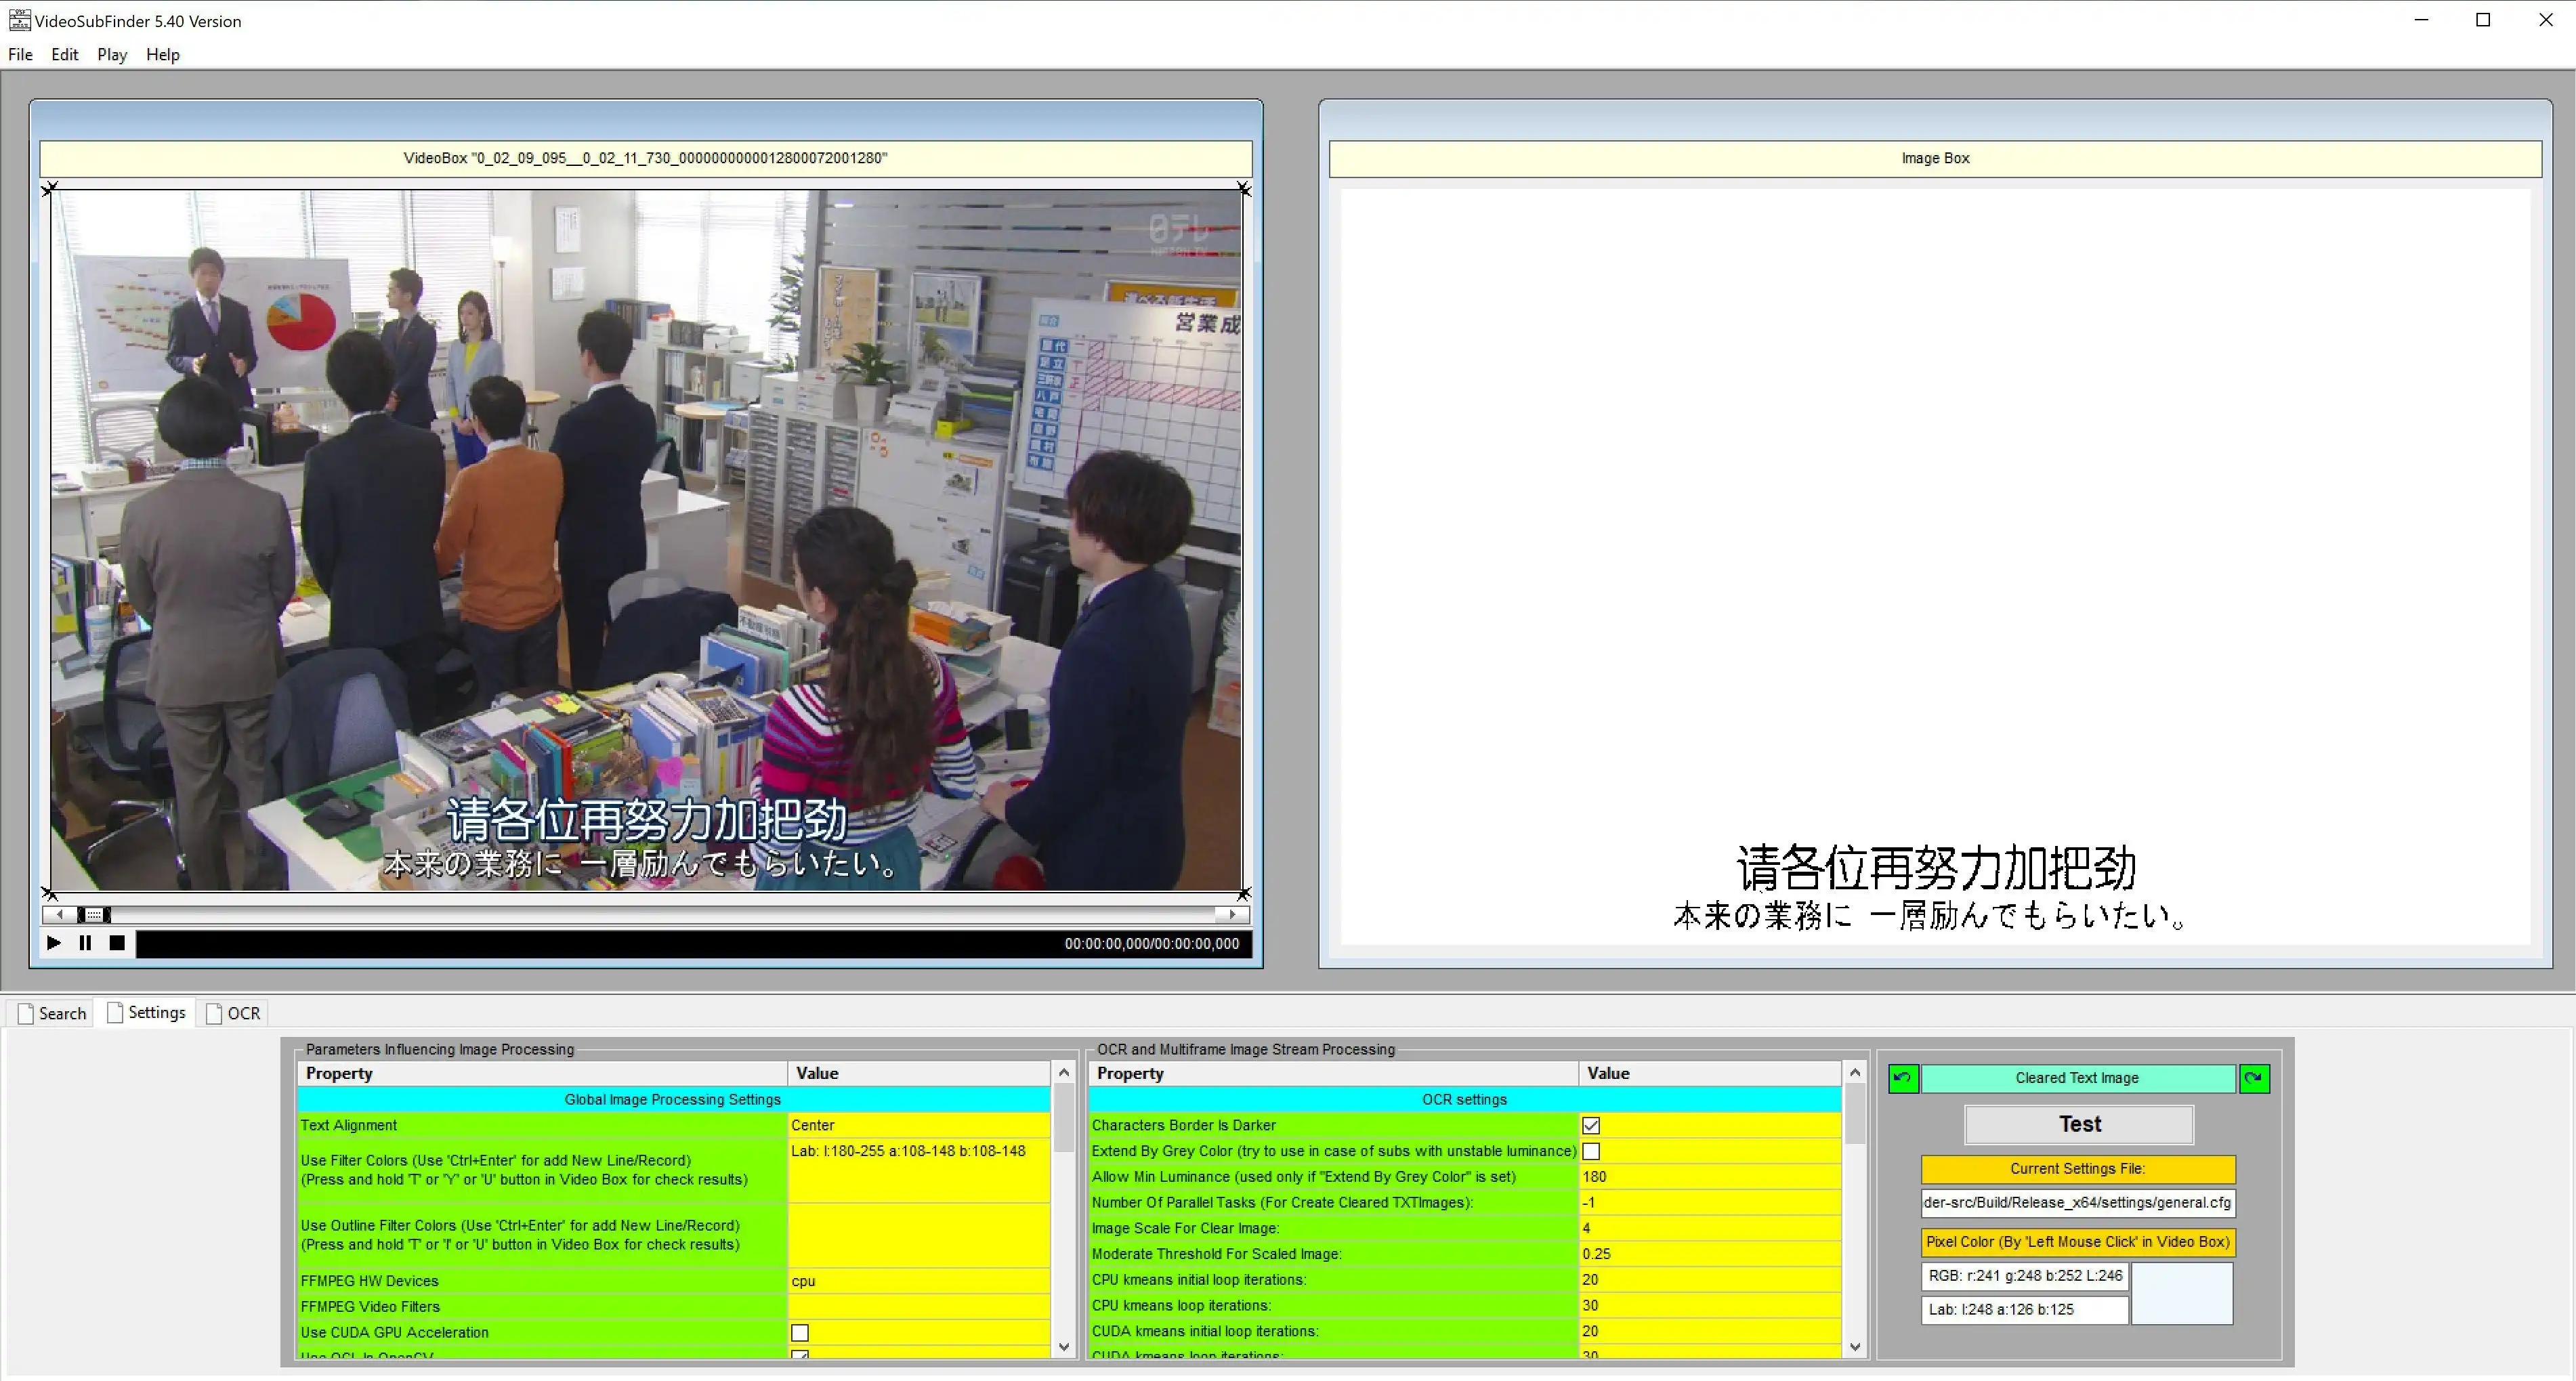Click the green checkmark icon in Cleared Text Image
2576x1381 pixels.
(x=1903, y=1078)
